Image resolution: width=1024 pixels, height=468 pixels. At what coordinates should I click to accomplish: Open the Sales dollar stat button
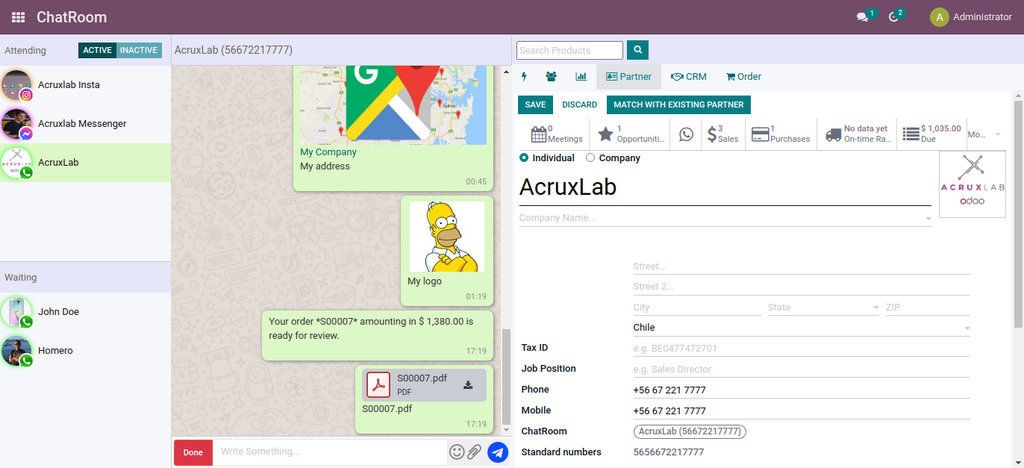[x=723, y=134]
